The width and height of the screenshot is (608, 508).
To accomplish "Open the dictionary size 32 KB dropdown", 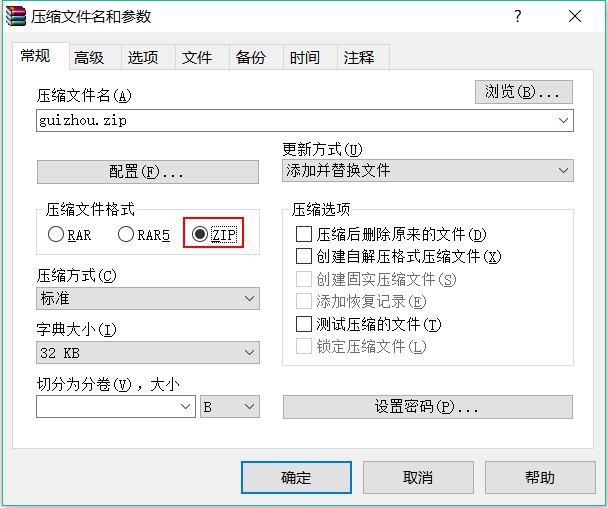I will 148,352.
